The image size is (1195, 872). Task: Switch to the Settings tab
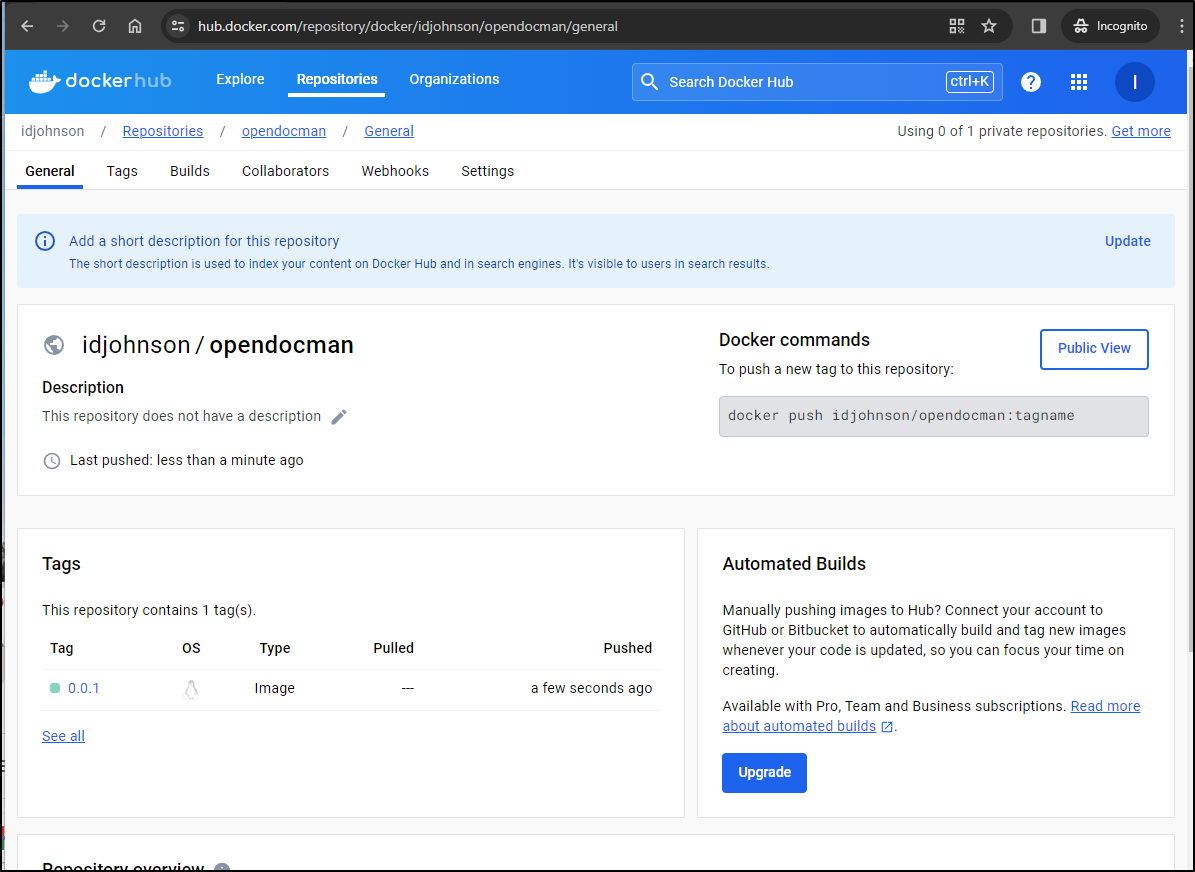click(488, 171)
